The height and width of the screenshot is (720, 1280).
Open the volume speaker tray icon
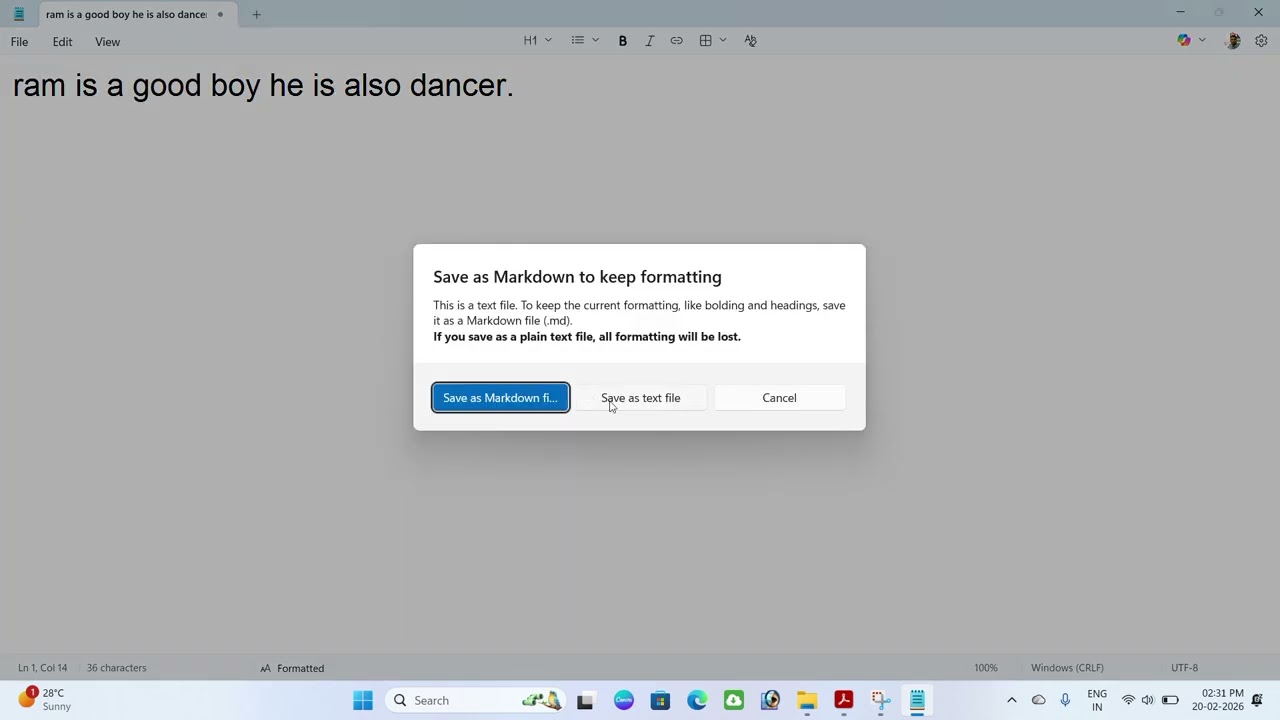point(1147,700)
